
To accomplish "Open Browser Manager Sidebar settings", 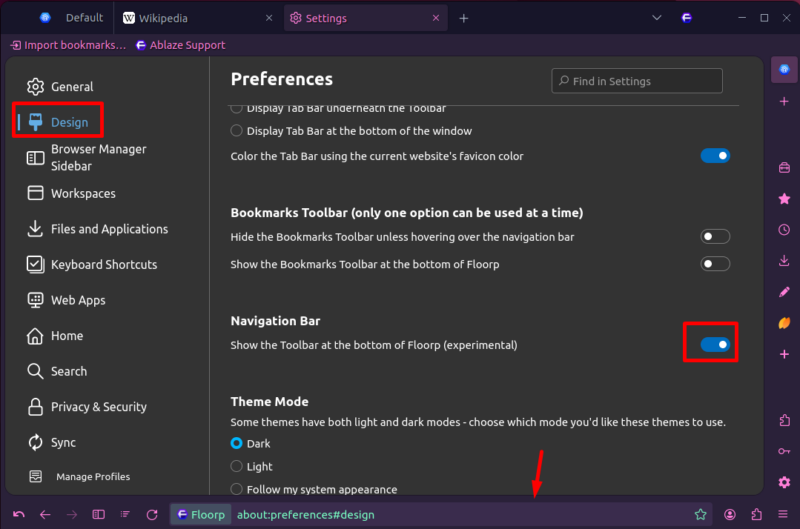I will click(87, 158).
